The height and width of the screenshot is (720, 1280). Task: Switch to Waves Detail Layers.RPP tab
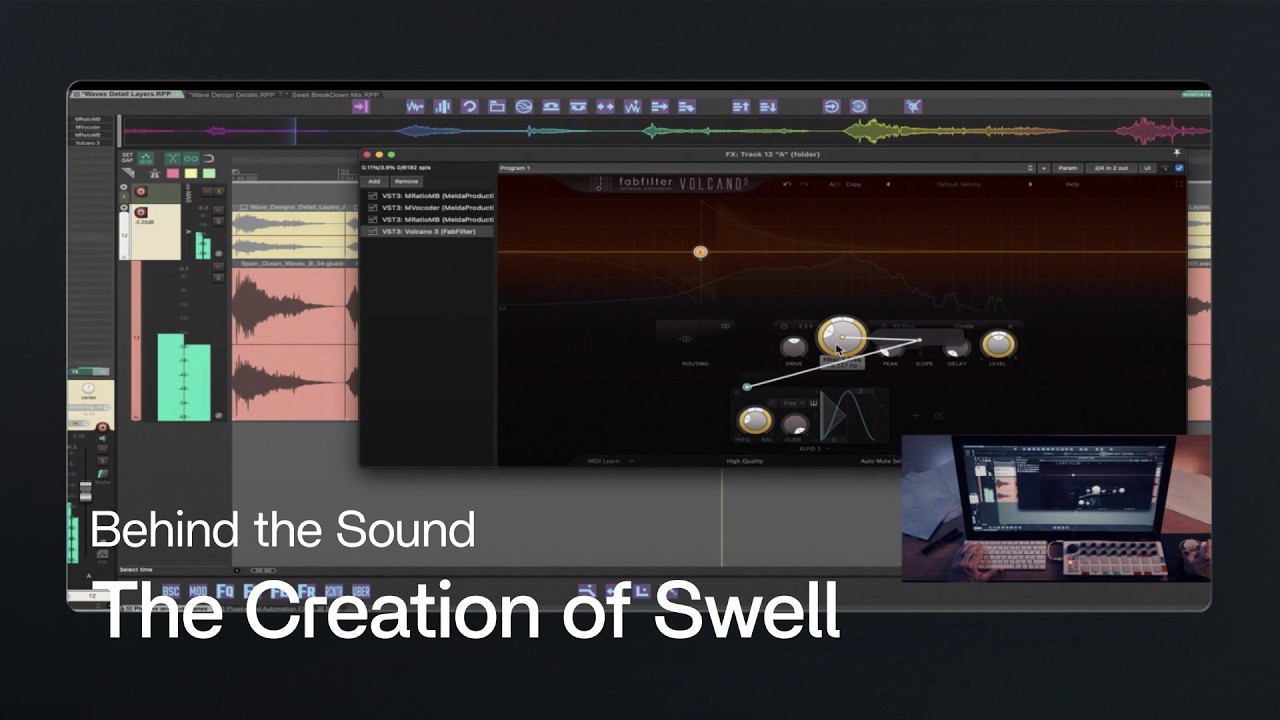point(127,94)
